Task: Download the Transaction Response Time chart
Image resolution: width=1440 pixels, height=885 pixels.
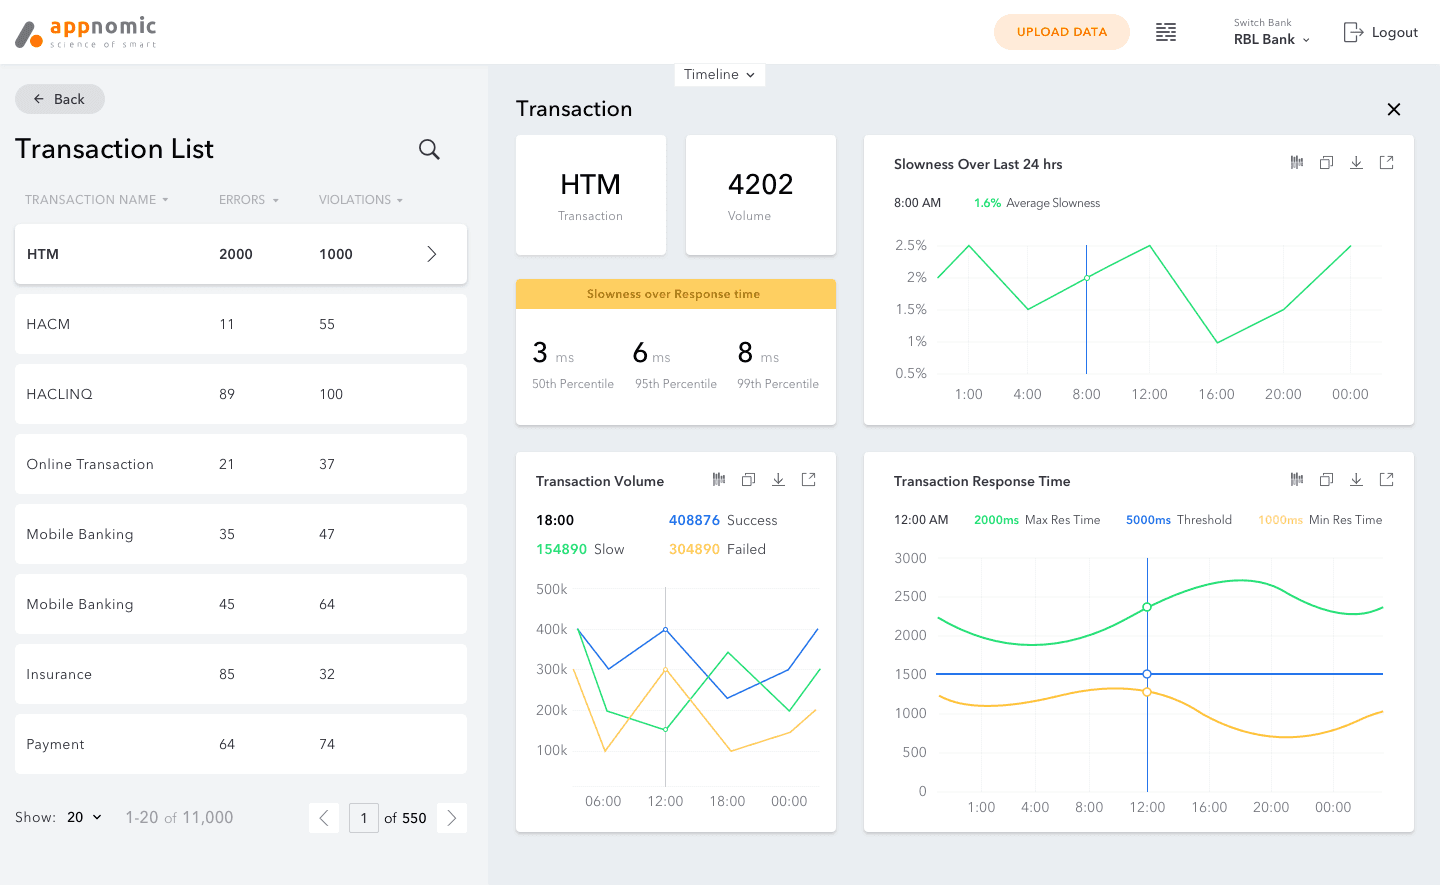Action: [1356, 479]
